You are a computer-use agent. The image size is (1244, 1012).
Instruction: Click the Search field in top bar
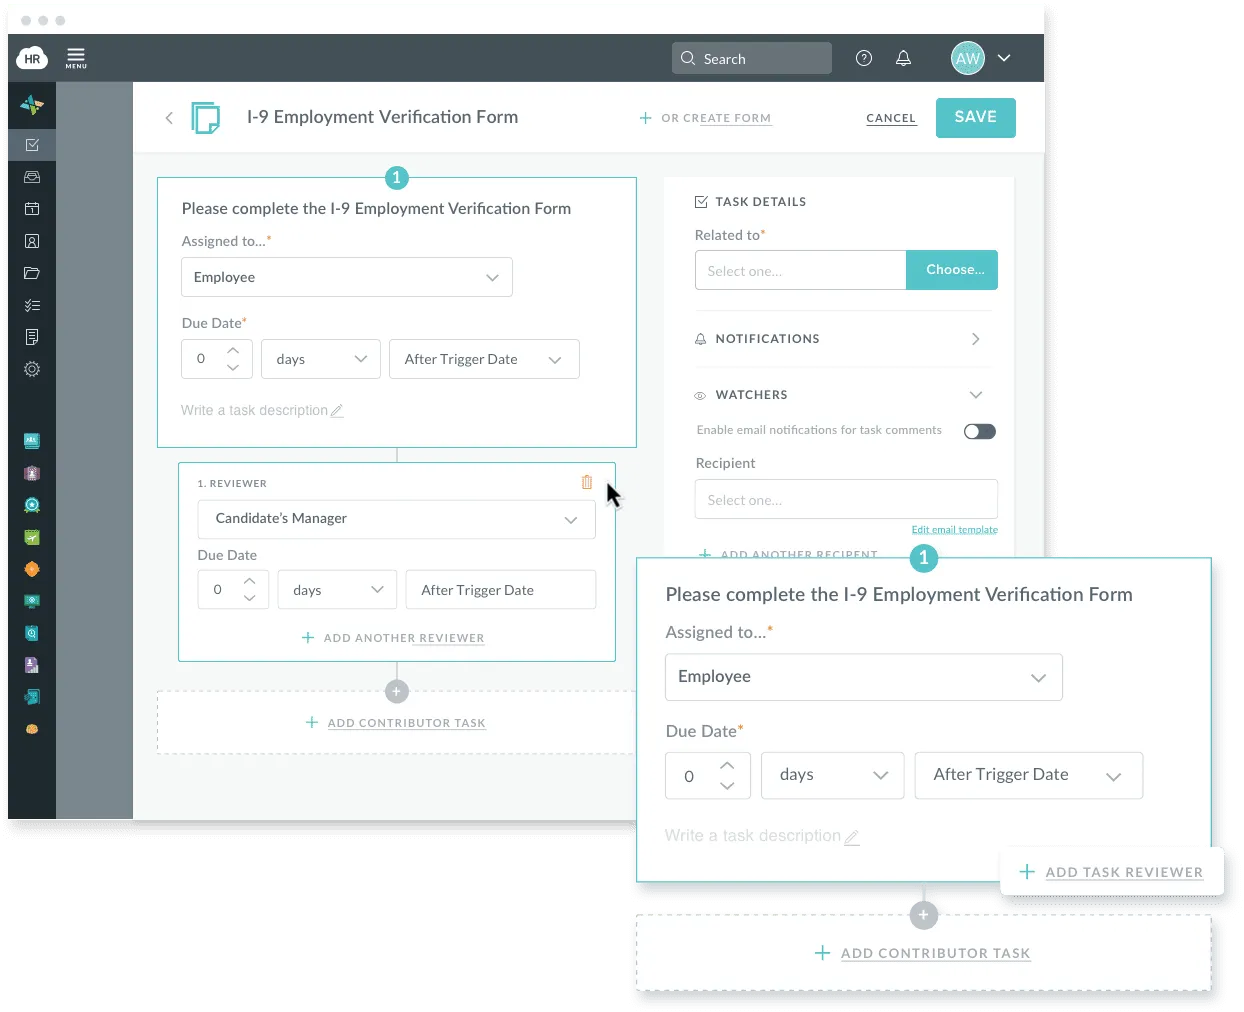point(751,58)
